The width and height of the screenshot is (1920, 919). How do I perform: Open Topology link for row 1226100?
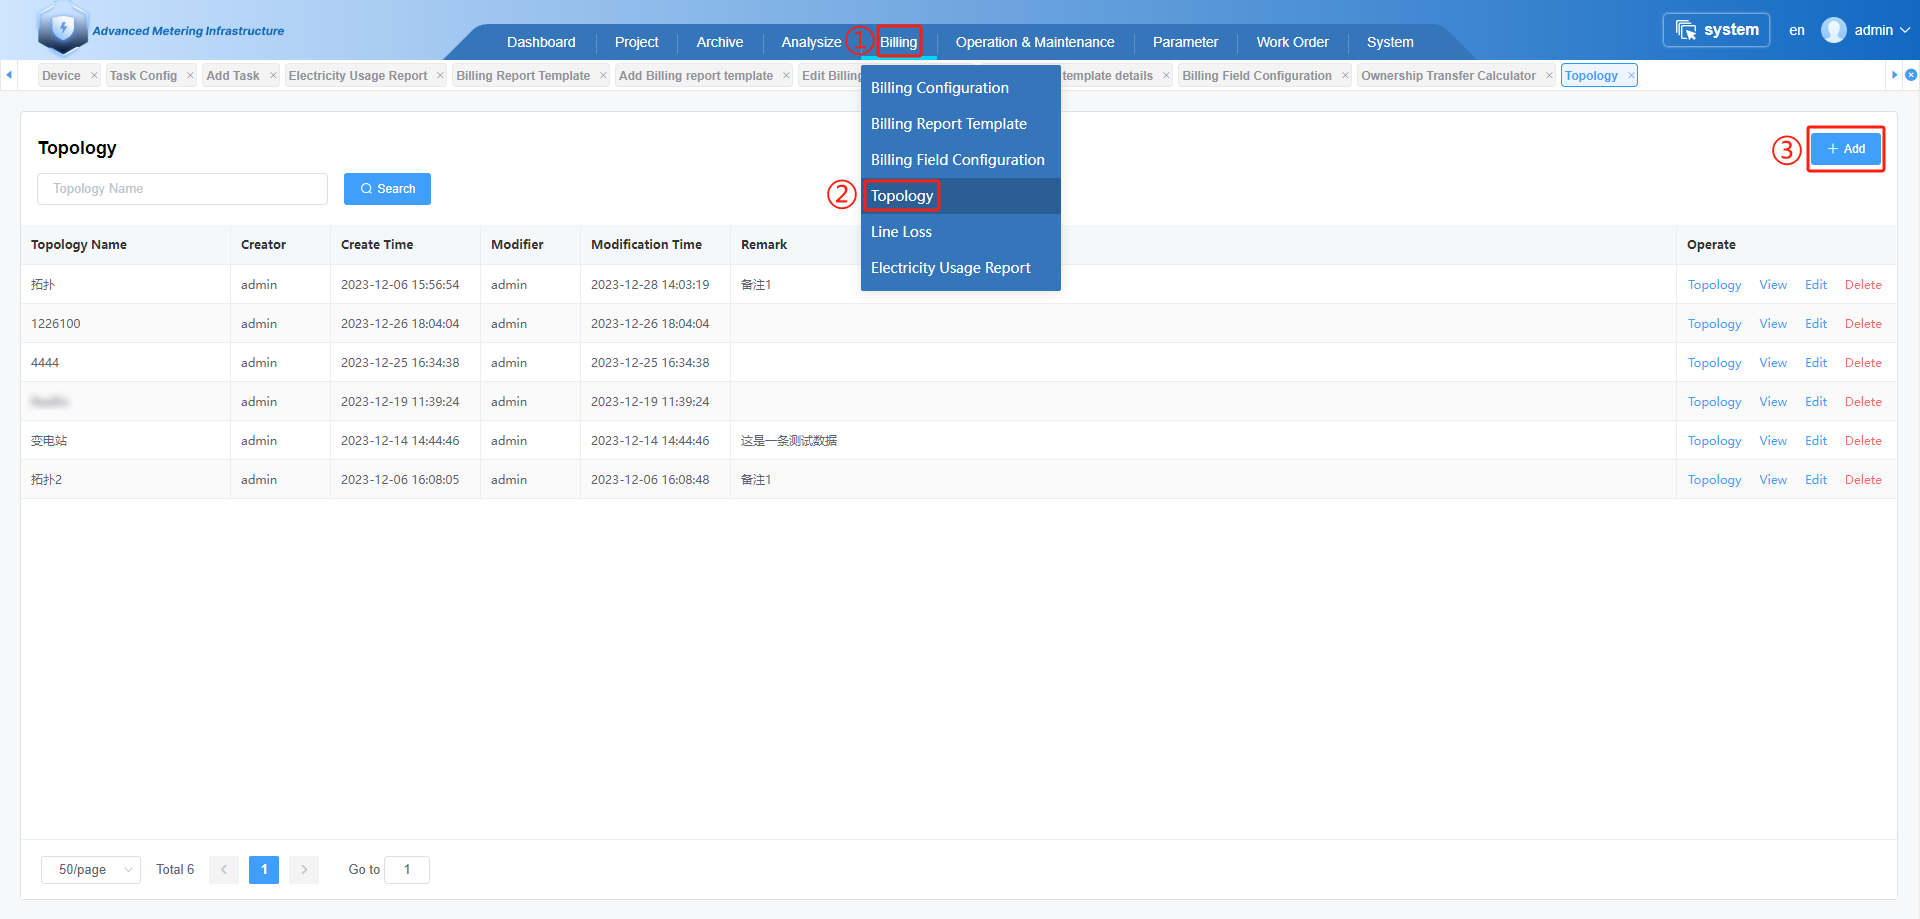pos(1714,324)
